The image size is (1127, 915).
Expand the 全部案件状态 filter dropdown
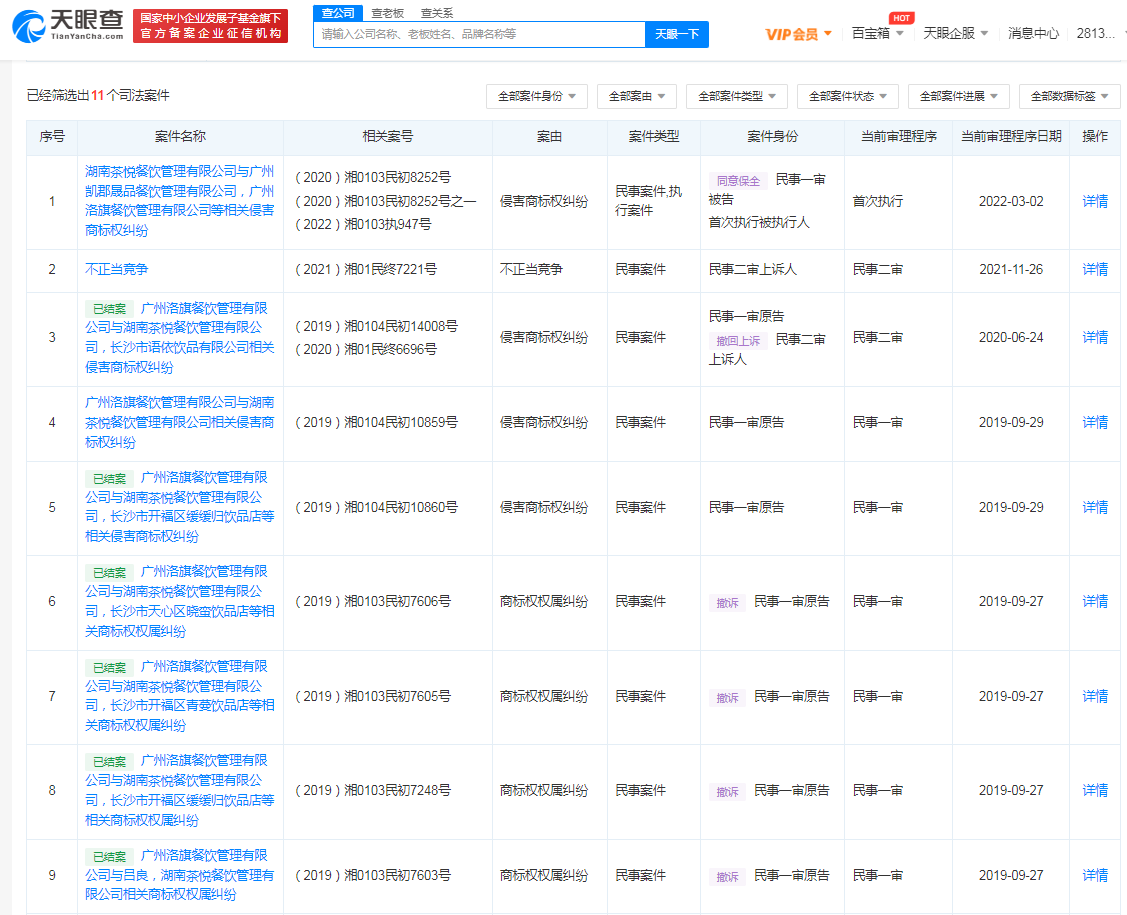[x=847, y=96]
